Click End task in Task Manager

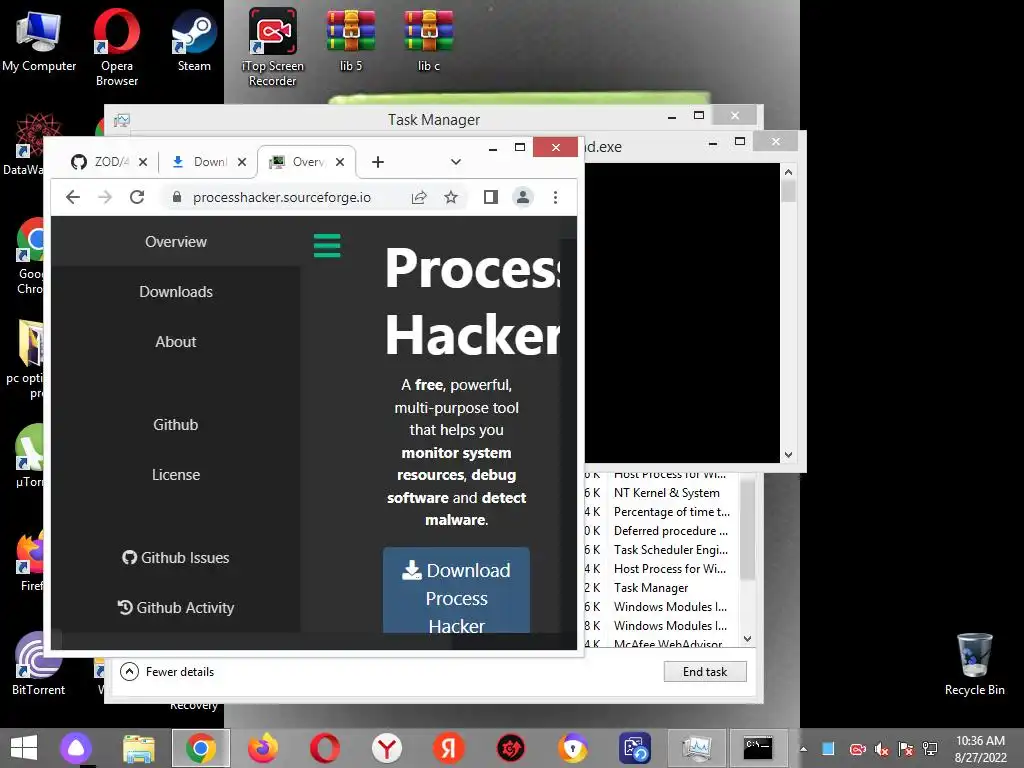pyautogui.click(x=705, y=671)
